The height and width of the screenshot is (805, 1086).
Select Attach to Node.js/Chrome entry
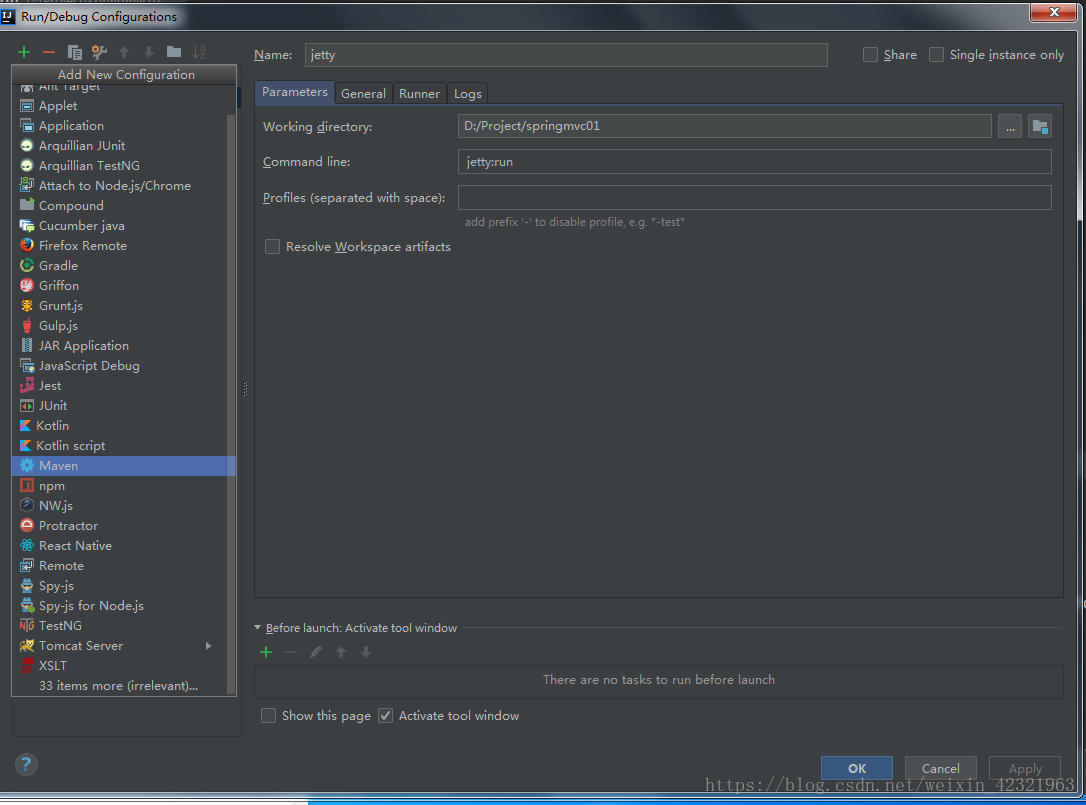point(124,186)
